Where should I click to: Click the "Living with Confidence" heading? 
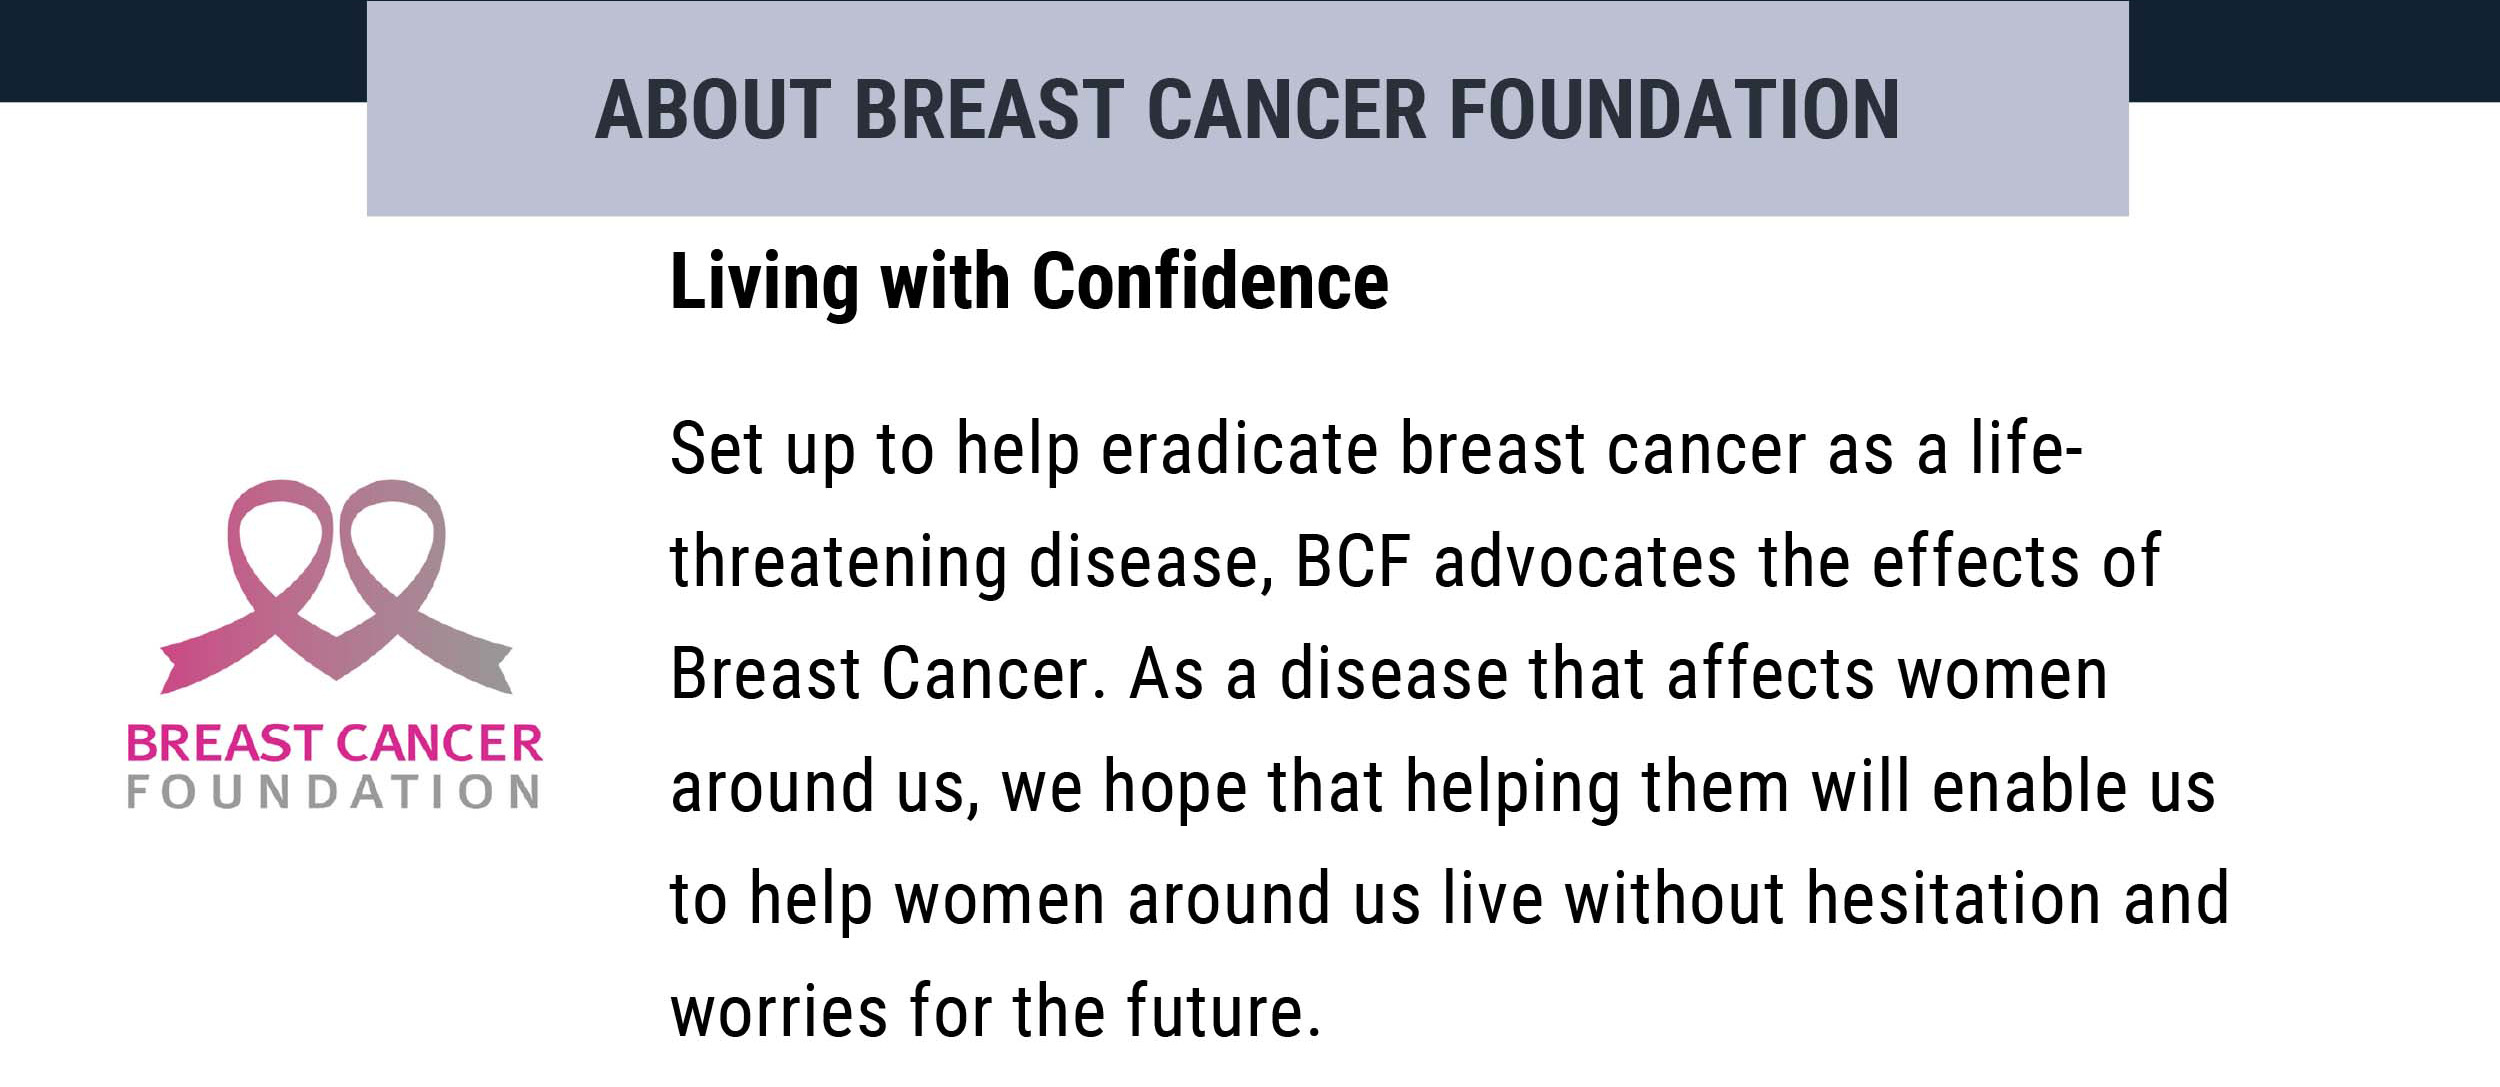coord(1029,282)
